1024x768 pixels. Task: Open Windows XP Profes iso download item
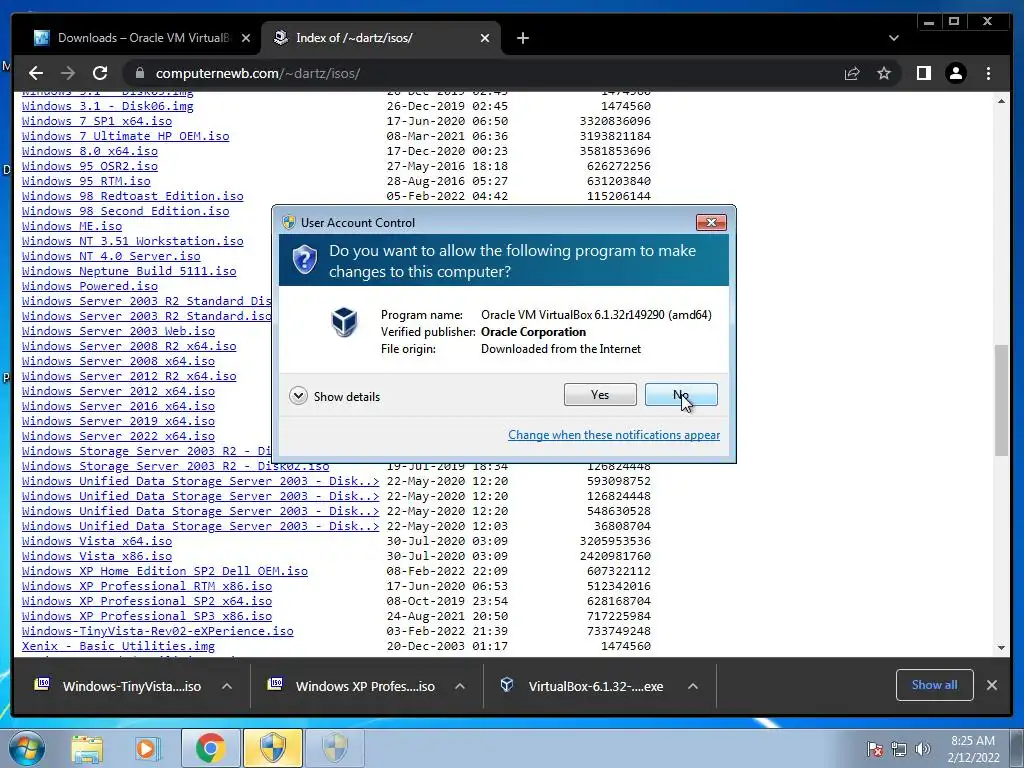352,686
